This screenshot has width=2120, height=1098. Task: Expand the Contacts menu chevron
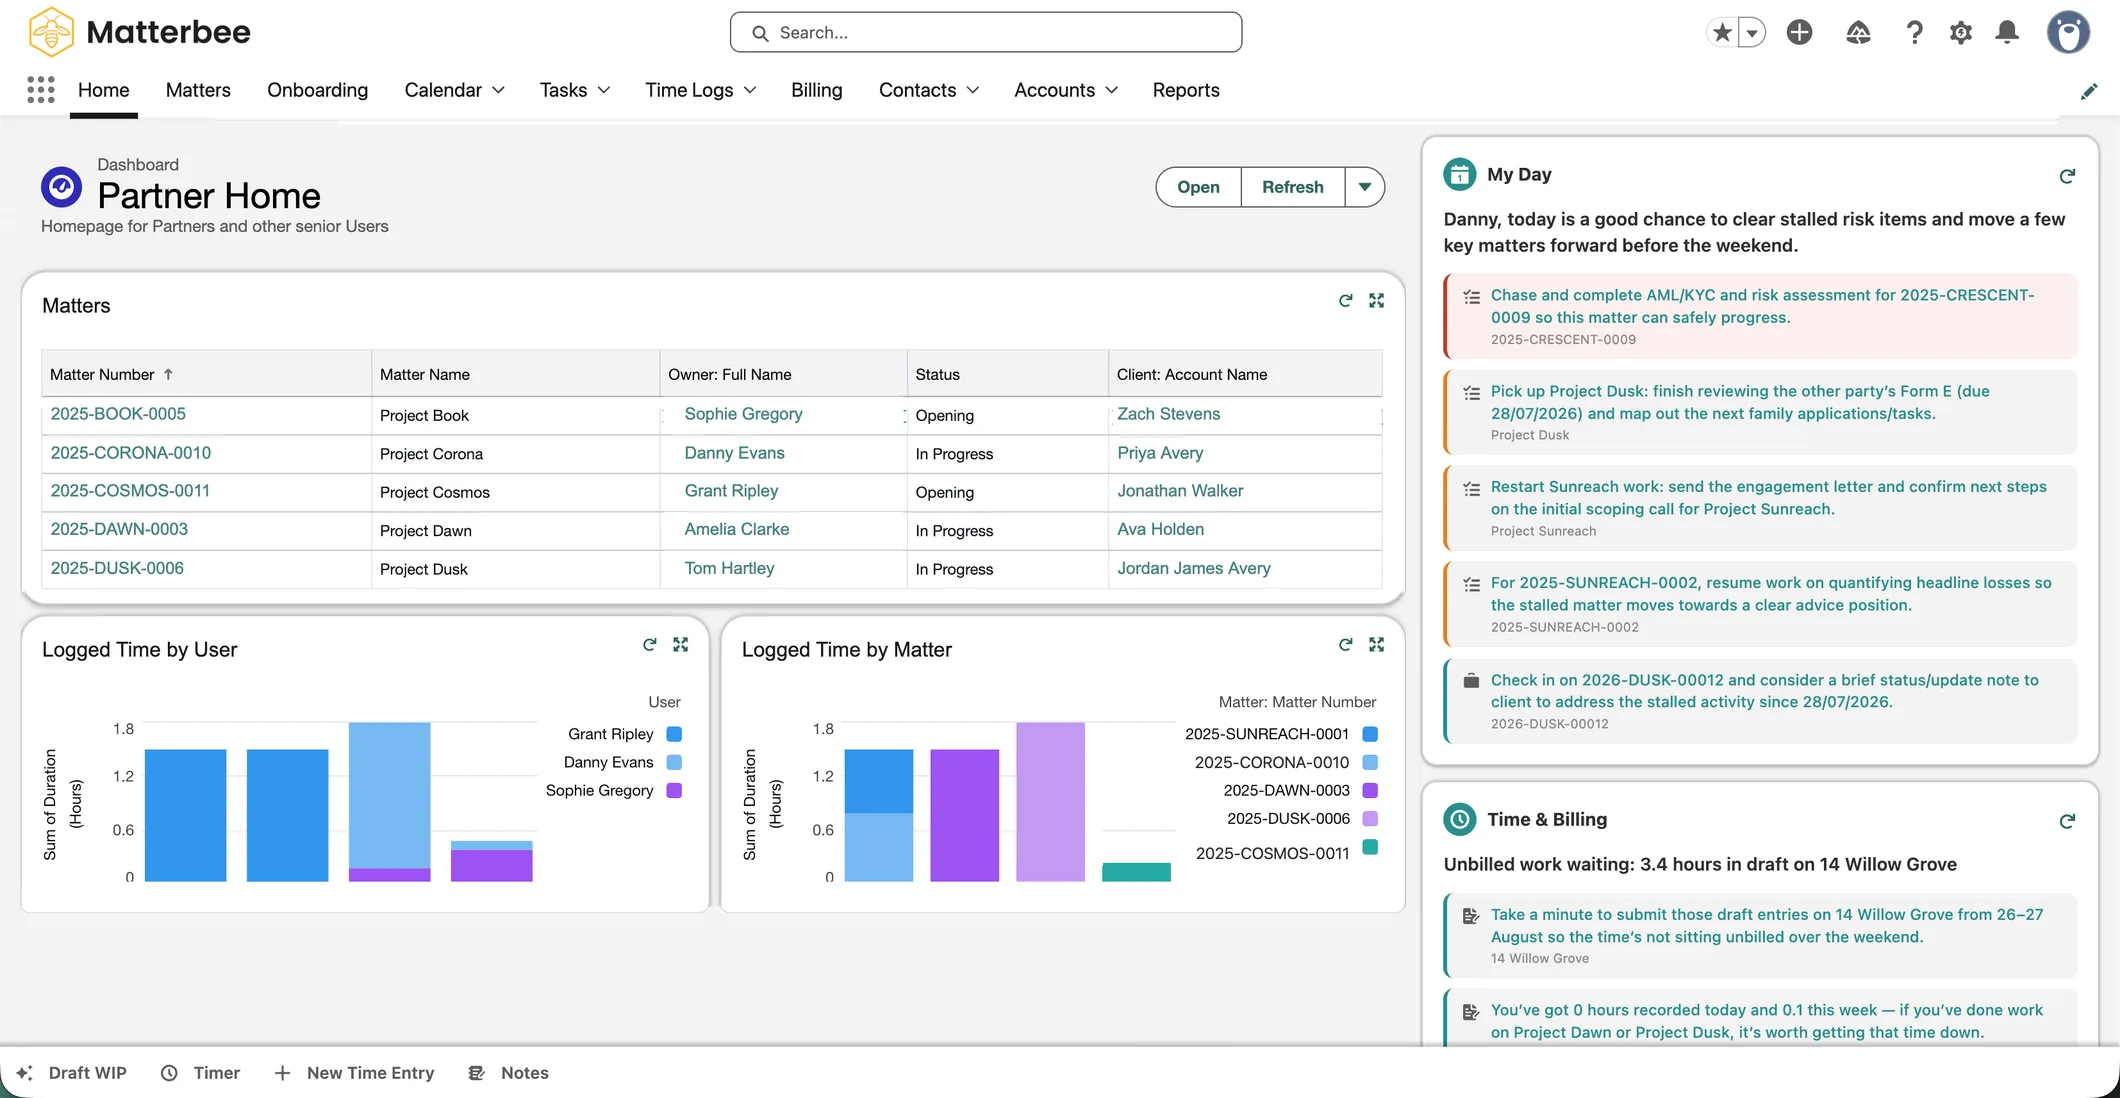pos(973,90)
